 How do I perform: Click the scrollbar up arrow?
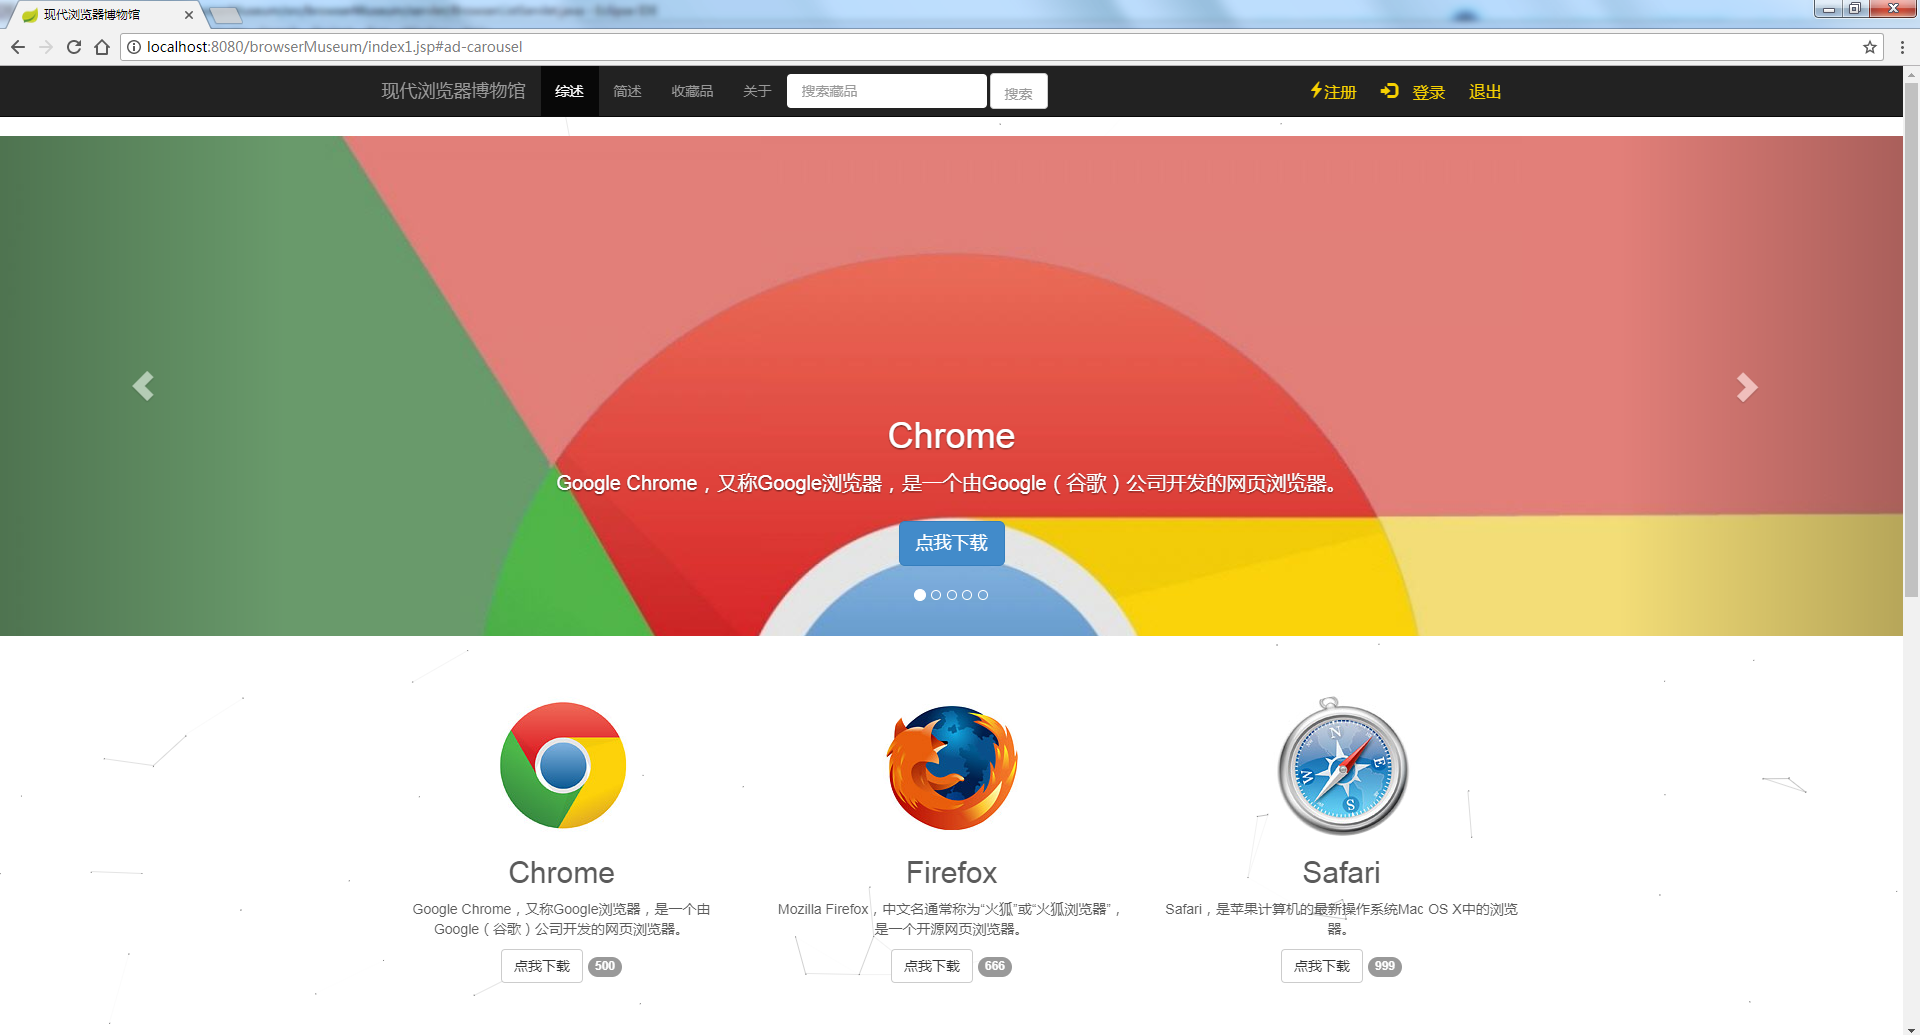[x=1911, y=73]
